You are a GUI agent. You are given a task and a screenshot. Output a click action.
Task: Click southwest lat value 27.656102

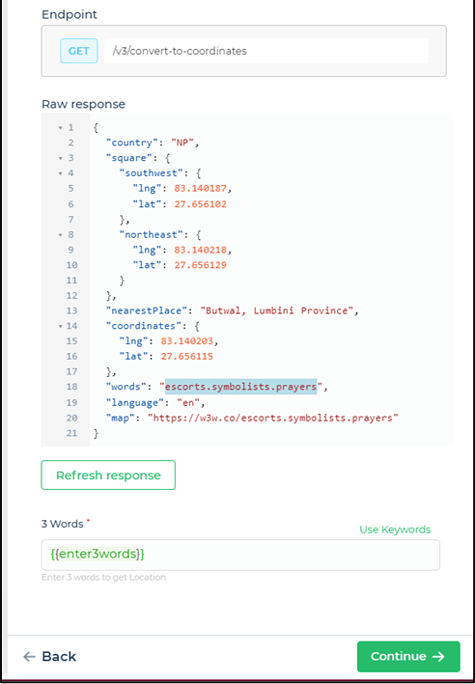(200, 204)
